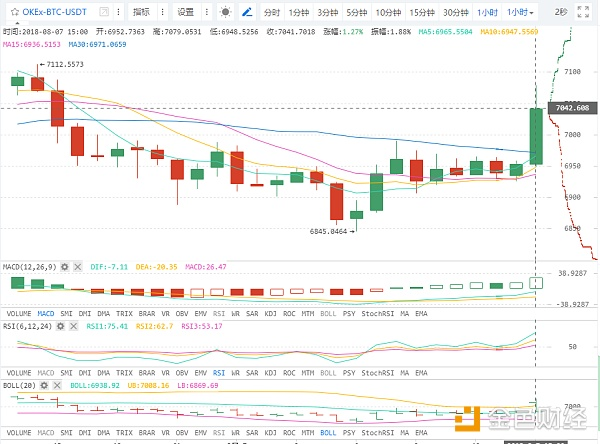Select the 10分钟 interval
Screen dimensions: 600x444
point(388,13)
